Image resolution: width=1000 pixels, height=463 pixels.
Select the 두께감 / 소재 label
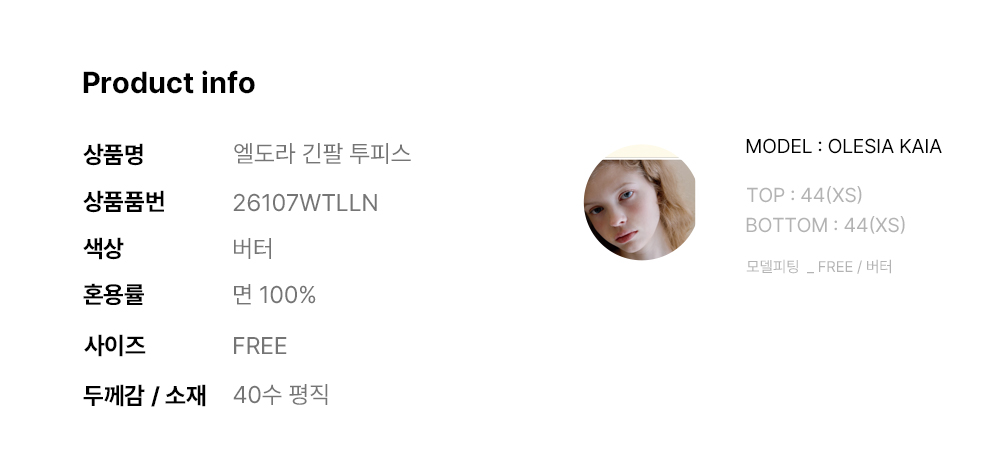(144, 395)
